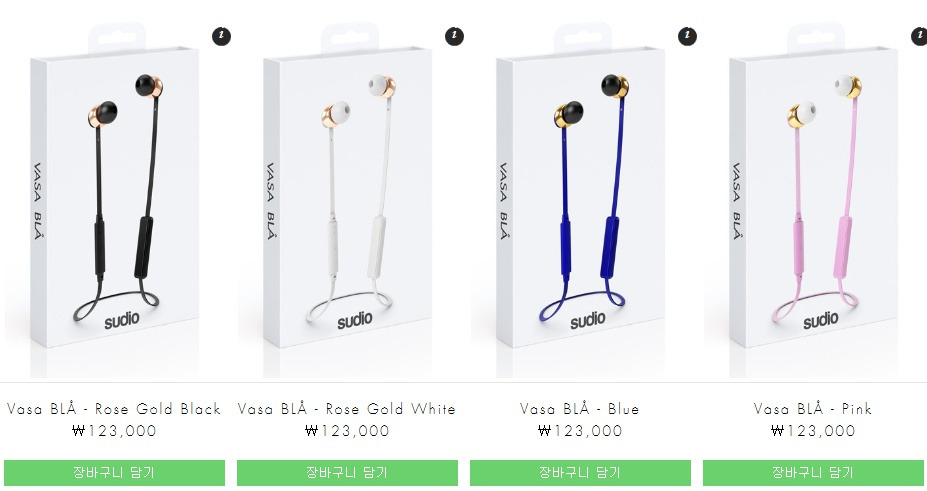Add Vasa BLÅ Blue to cart

point(580,473)
